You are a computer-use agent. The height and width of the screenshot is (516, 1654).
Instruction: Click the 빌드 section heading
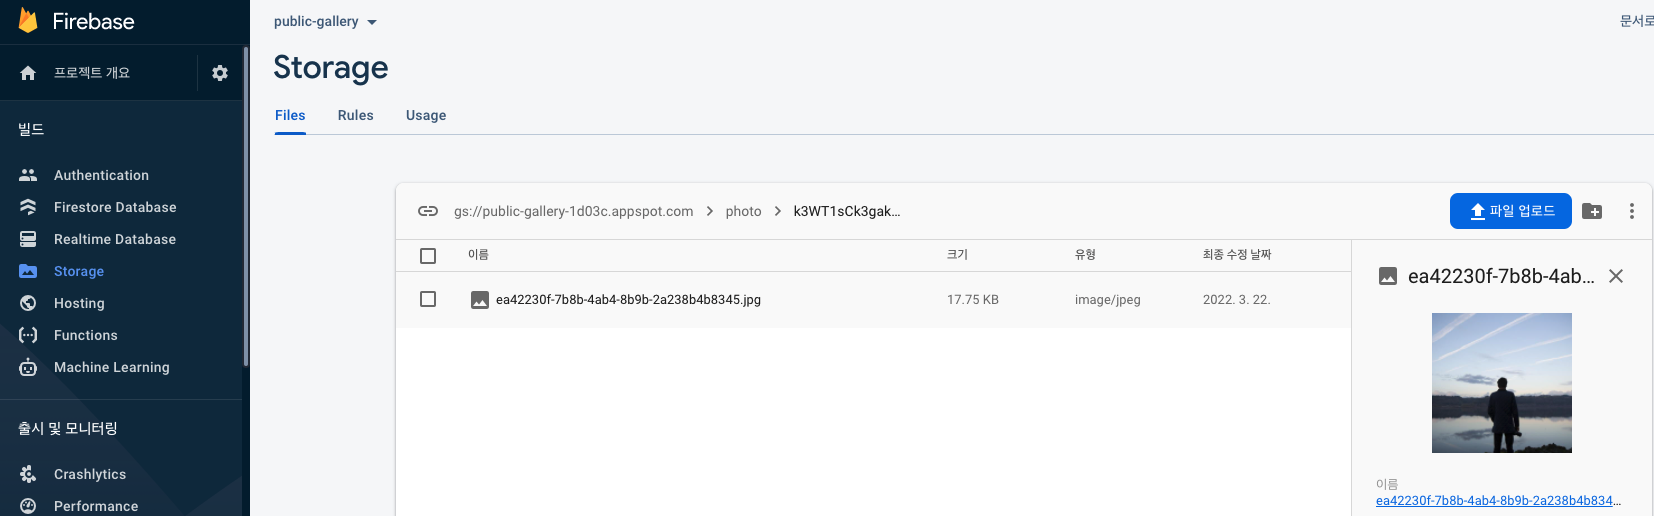pos(31,129)
